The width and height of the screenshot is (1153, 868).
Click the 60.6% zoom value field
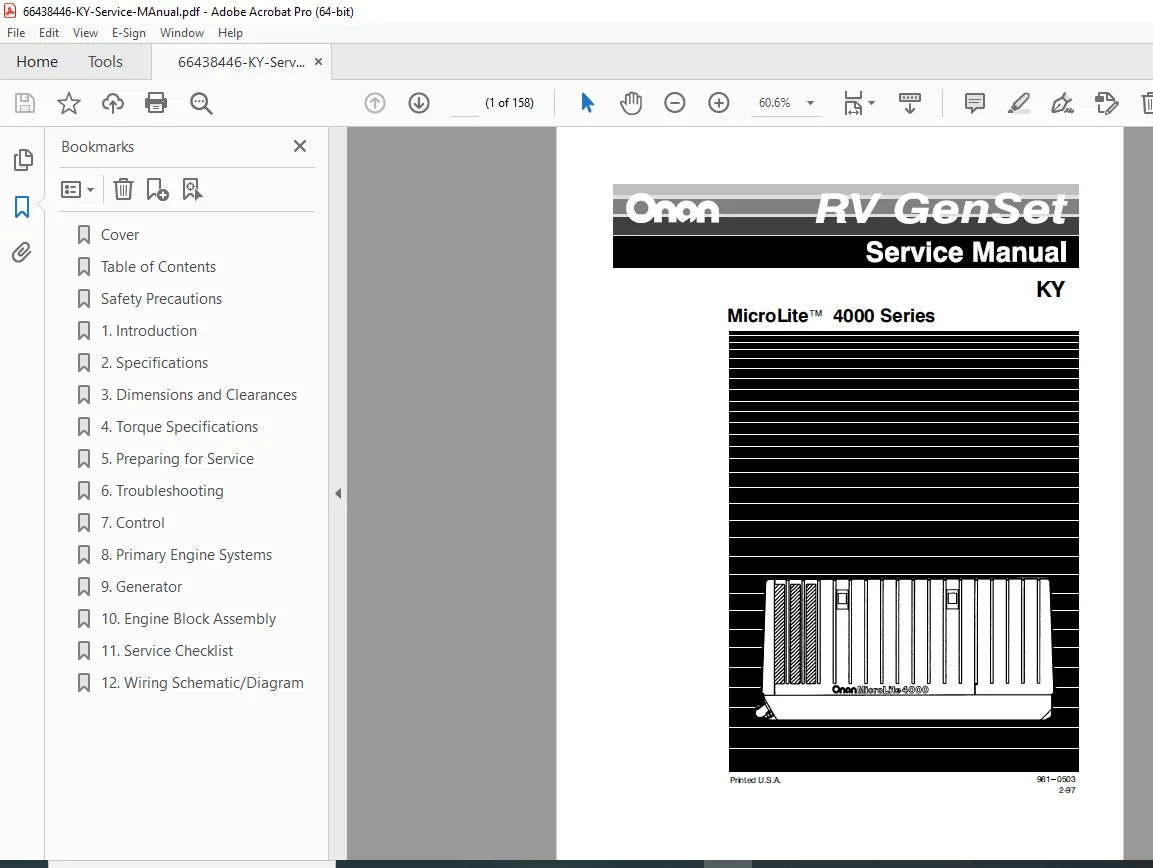[x=774, y=103]
